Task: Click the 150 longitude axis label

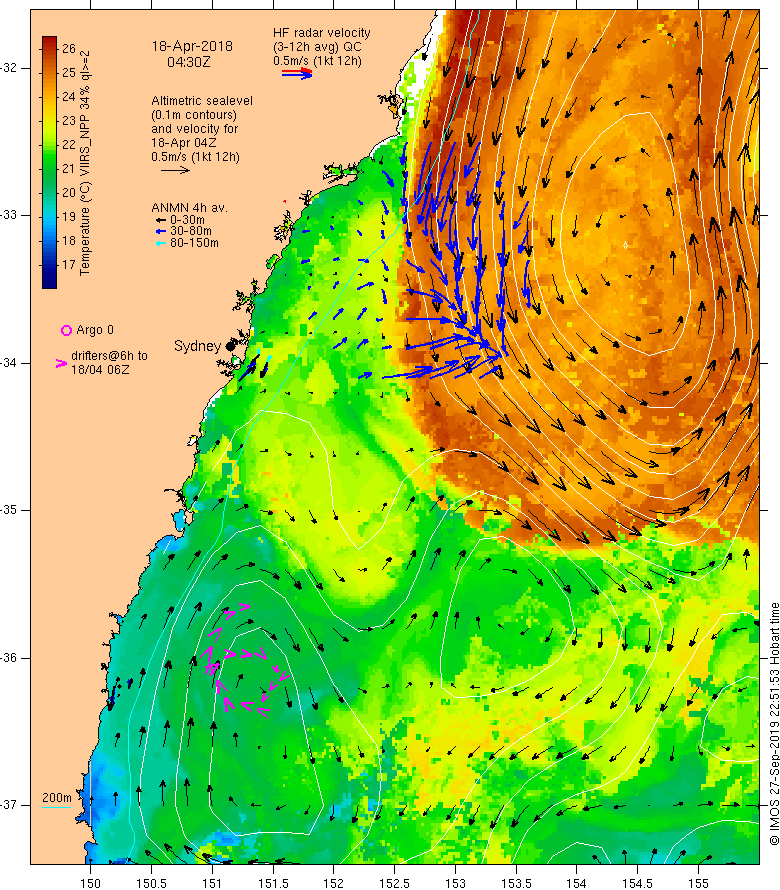Action: click(x=90, y=883)
